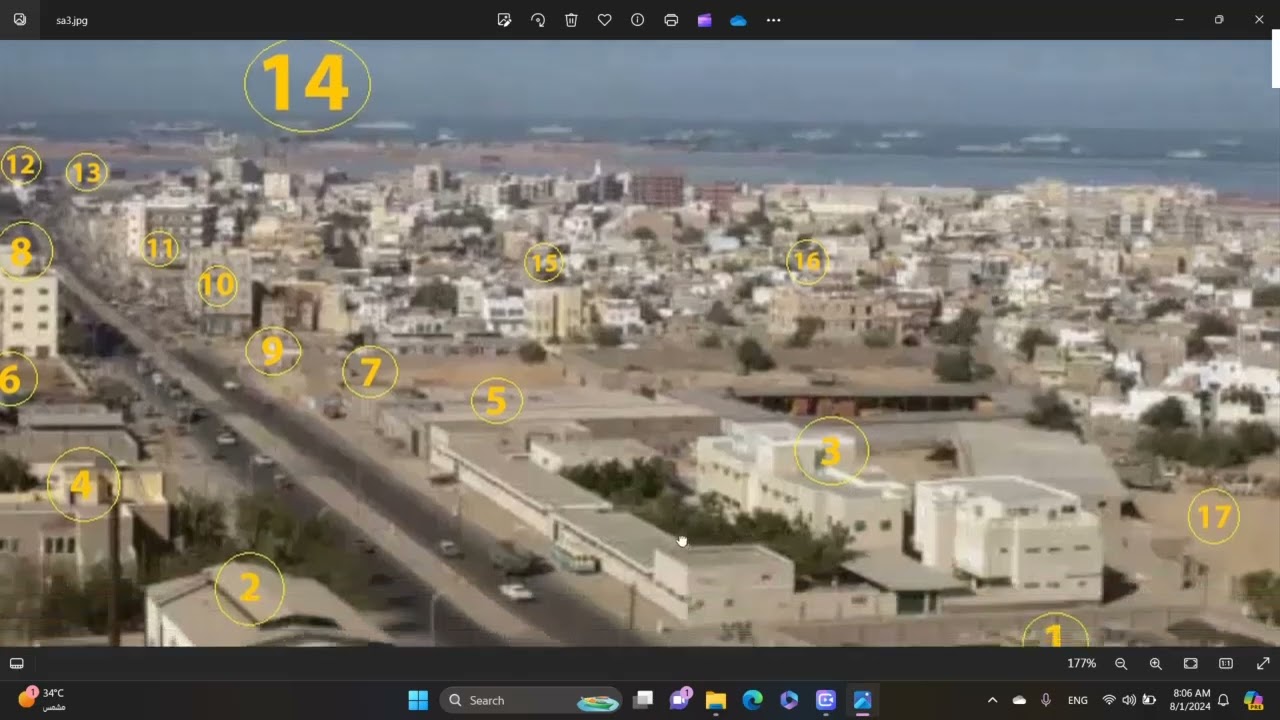Open the Wi-Fi network tray icon
The image size is (1280, 720).
(x=1108, y=700)
